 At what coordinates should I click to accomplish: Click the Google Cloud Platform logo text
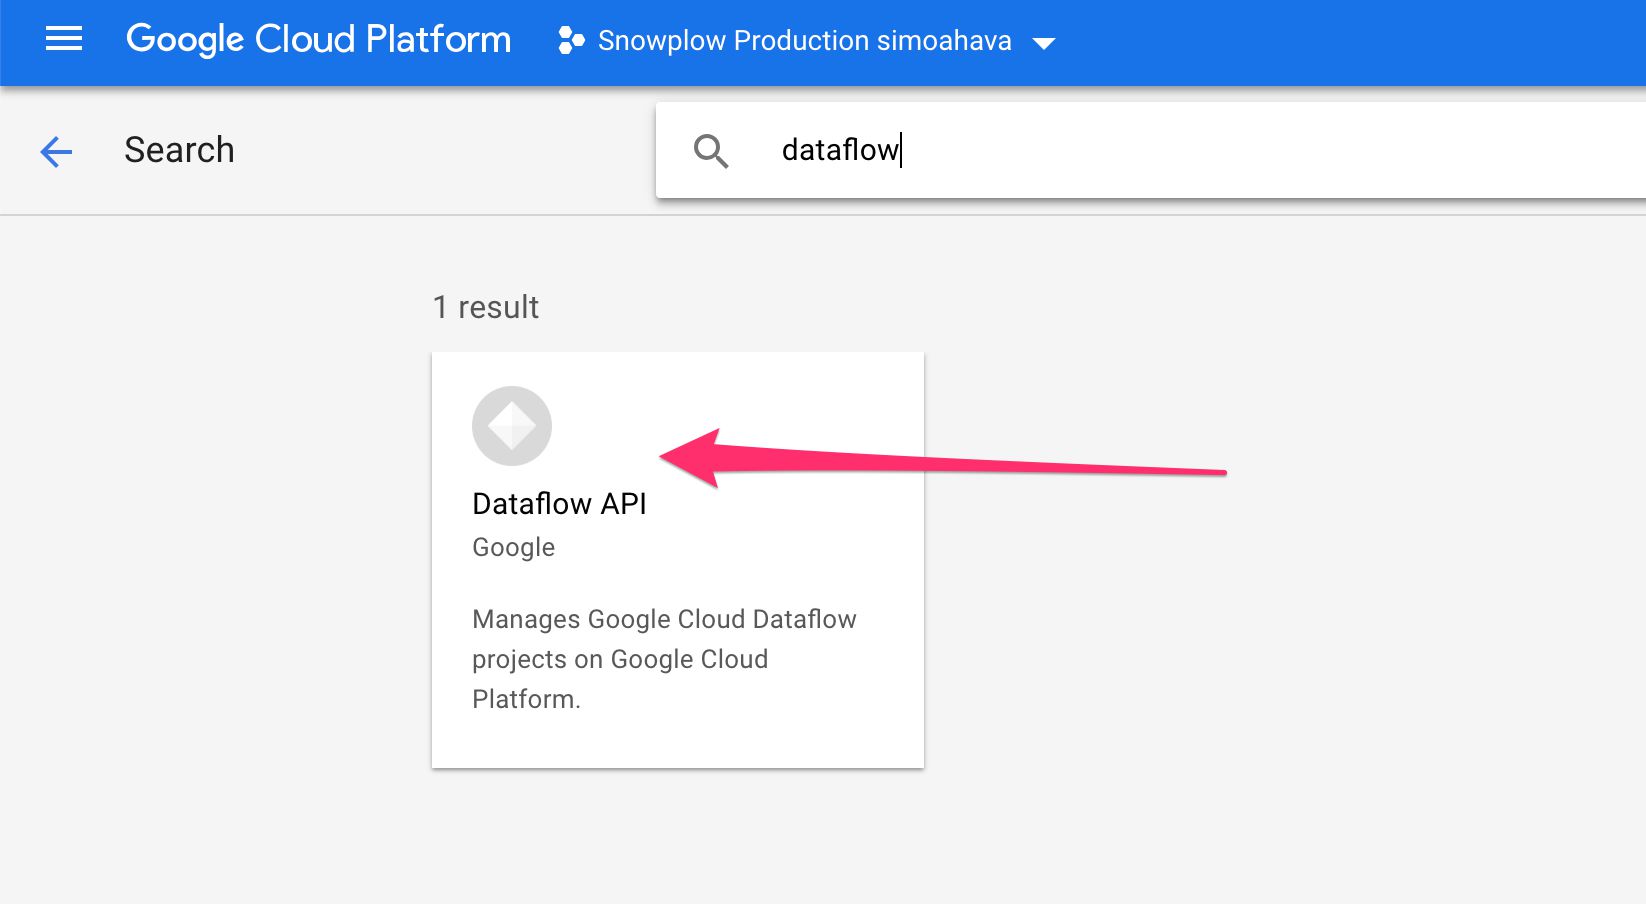pos(318,40)
